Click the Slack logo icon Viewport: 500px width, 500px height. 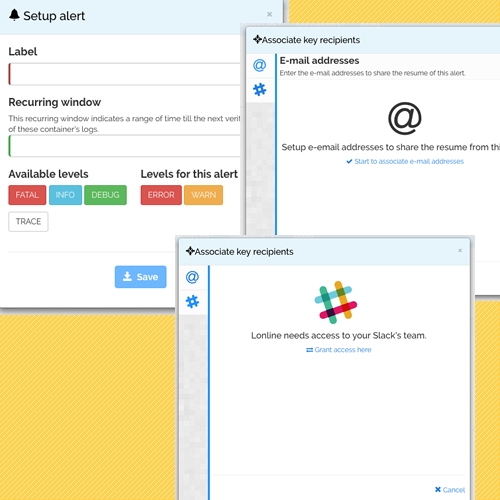tap(336, 302)
